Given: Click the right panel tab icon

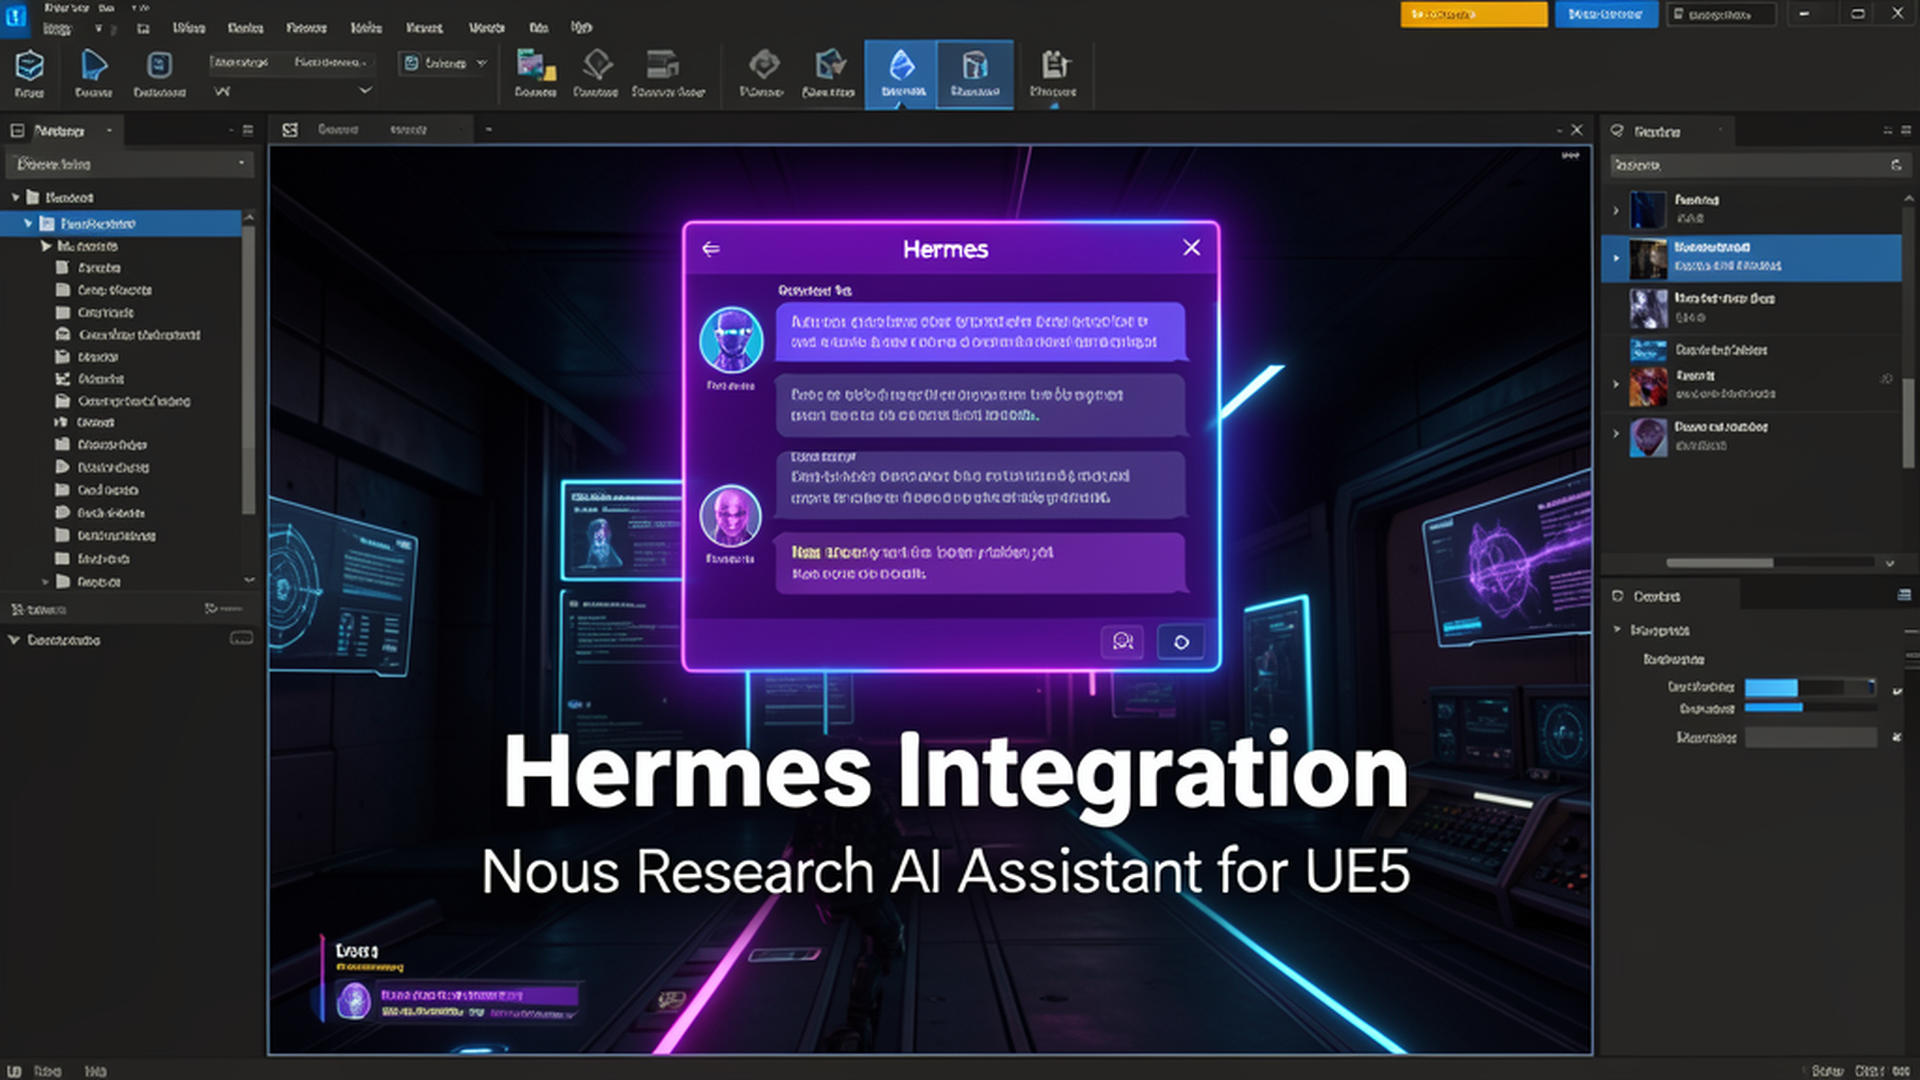Looking at the screenshot, I should [1617, 131].
